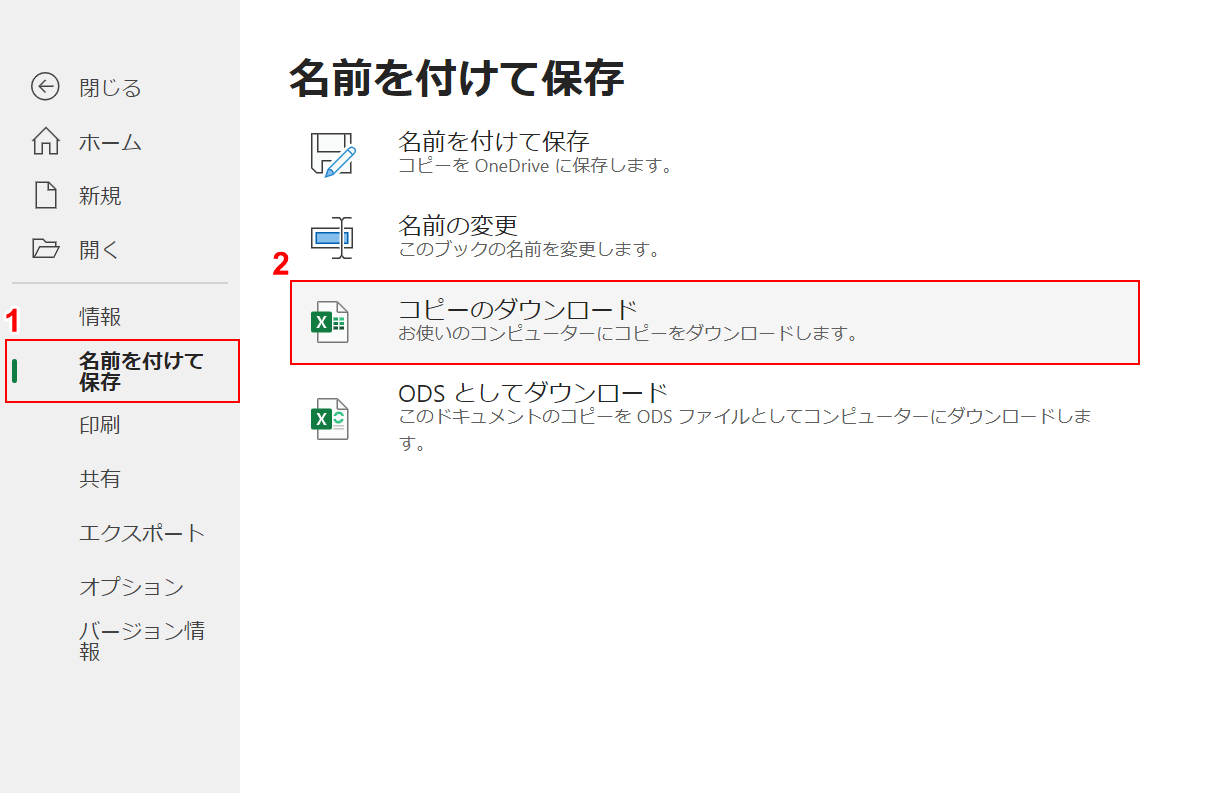Click the コピーを OneDrive に保存します description
The height and width of the screenshot is (793, 1211).
click(x=534, y=166)
